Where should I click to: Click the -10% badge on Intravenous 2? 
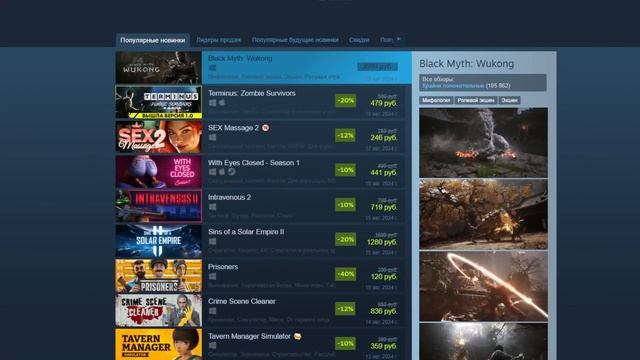pos(345,204)
